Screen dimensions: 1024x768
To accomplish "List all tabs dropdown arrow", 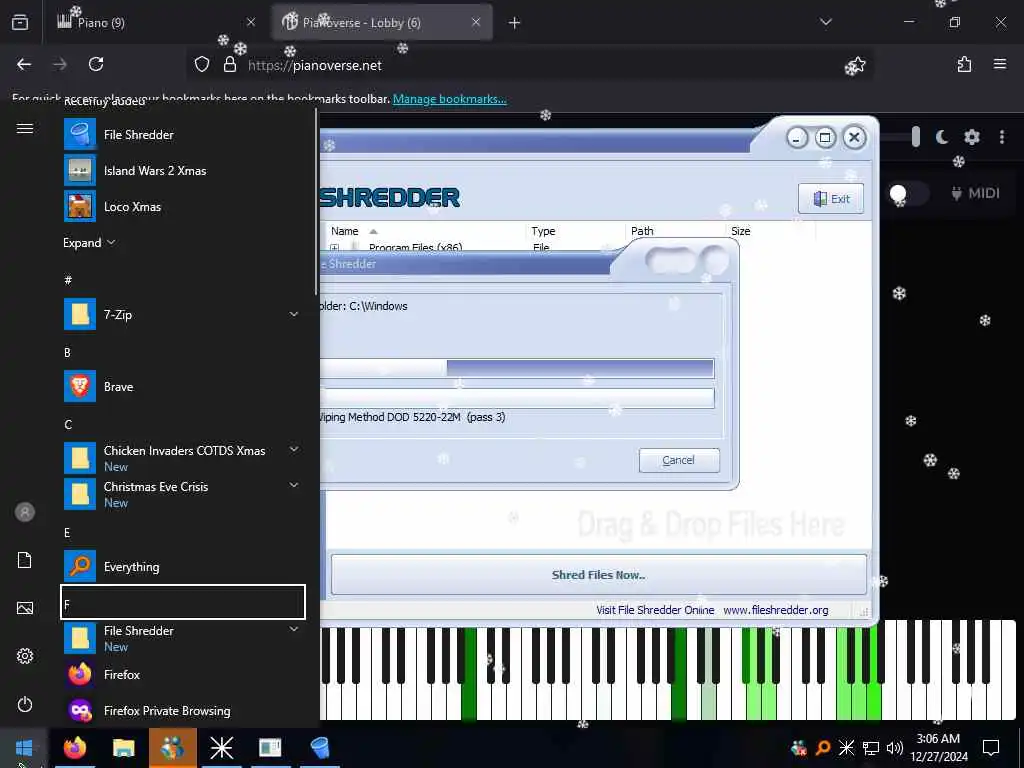I will 826,22.
